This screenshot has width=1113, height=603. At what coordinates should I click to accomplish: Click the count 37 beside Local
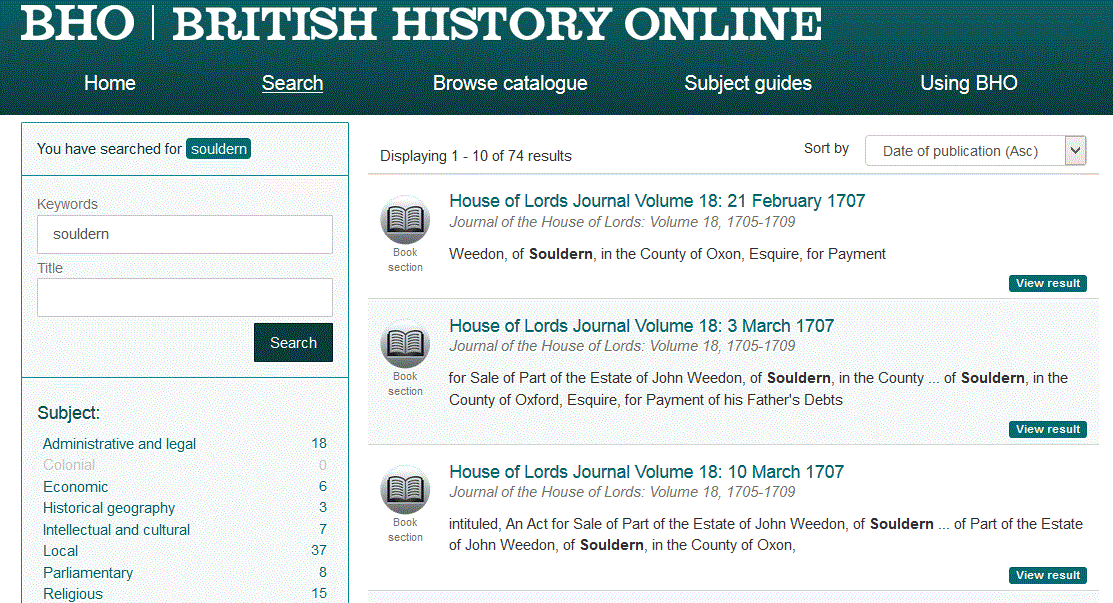click(319, 551)
